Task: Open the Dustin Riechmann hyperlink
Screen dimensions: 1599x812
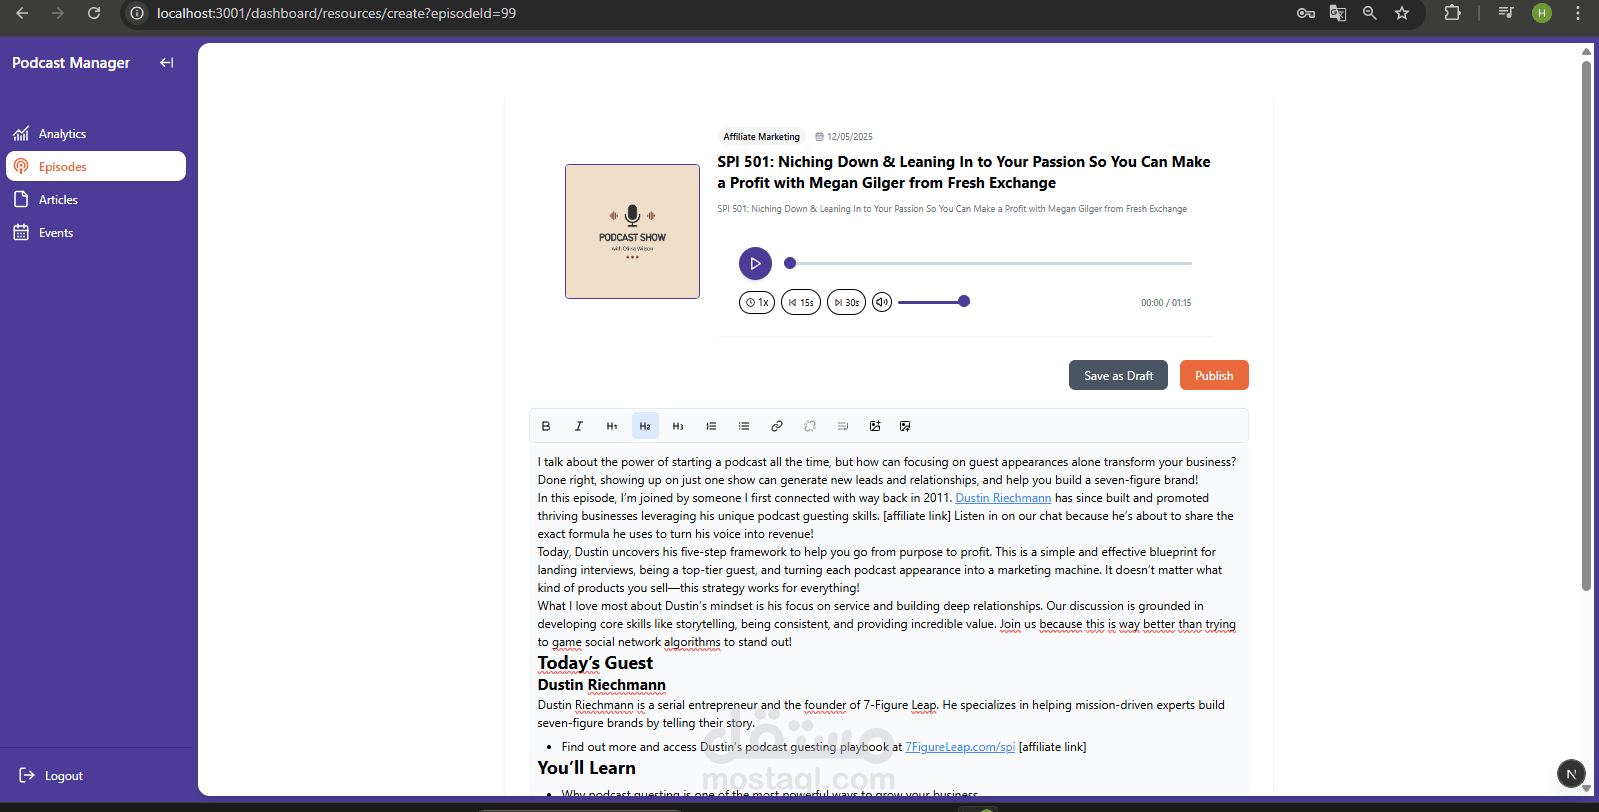Action: tap(1003, 498)
